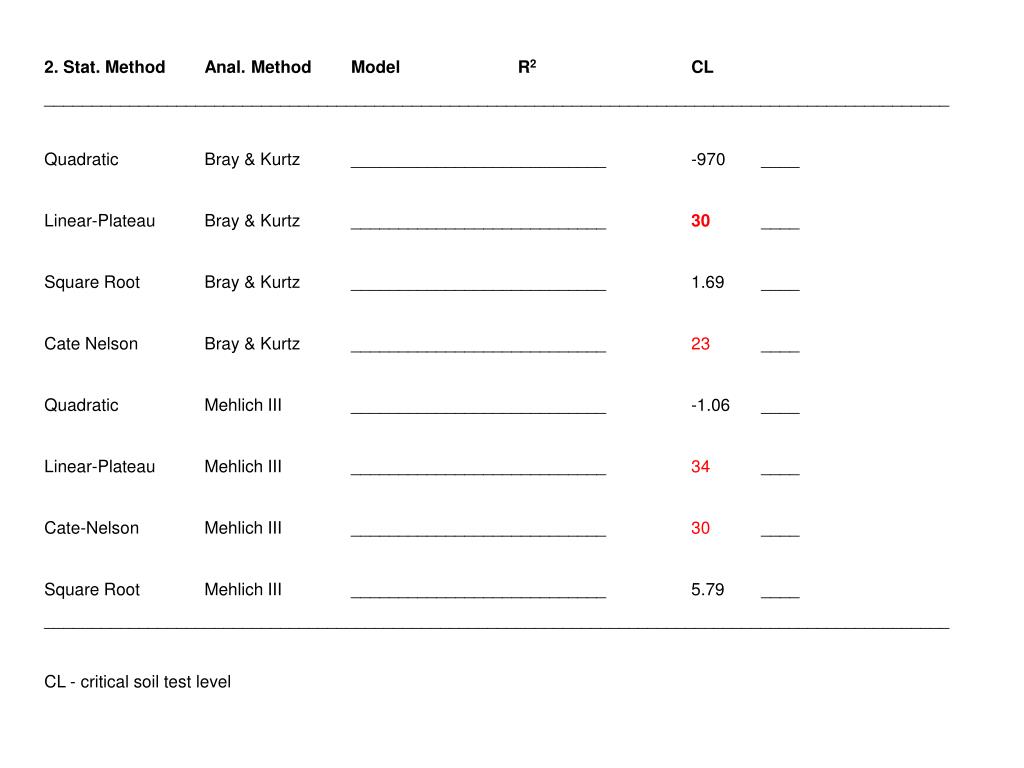The image size is (1024, 768).
Task: Click the Model column header
Action: pyautogui.click(x=375, y=67)
